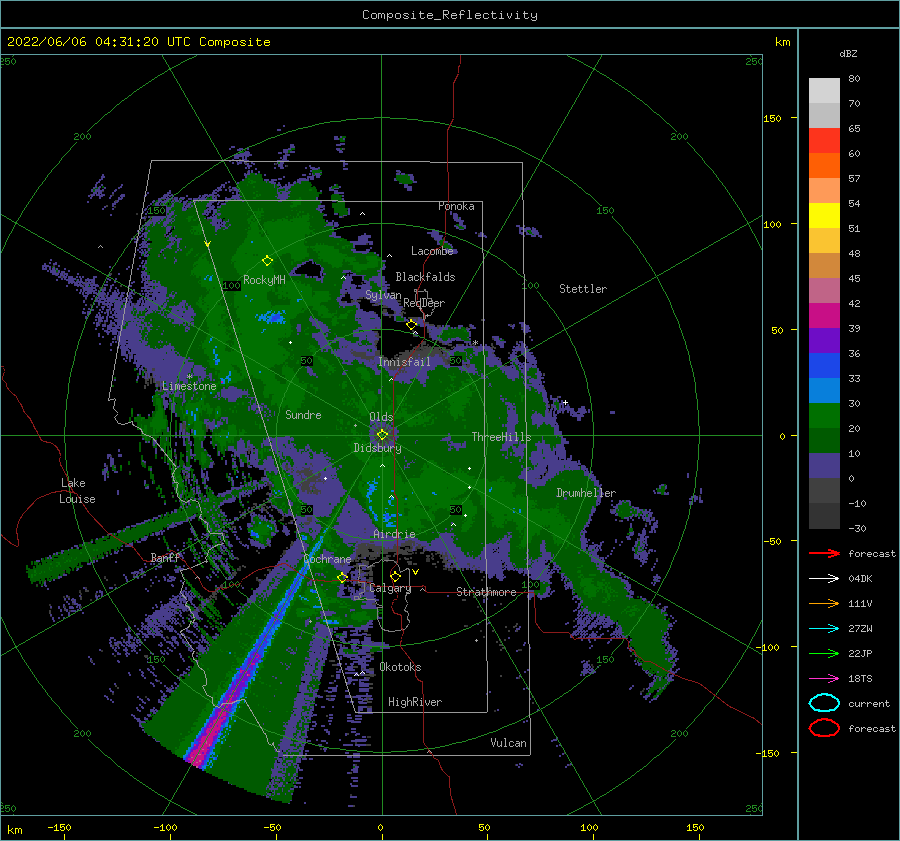Select the RedDeer label on the map

click(424, 303)
